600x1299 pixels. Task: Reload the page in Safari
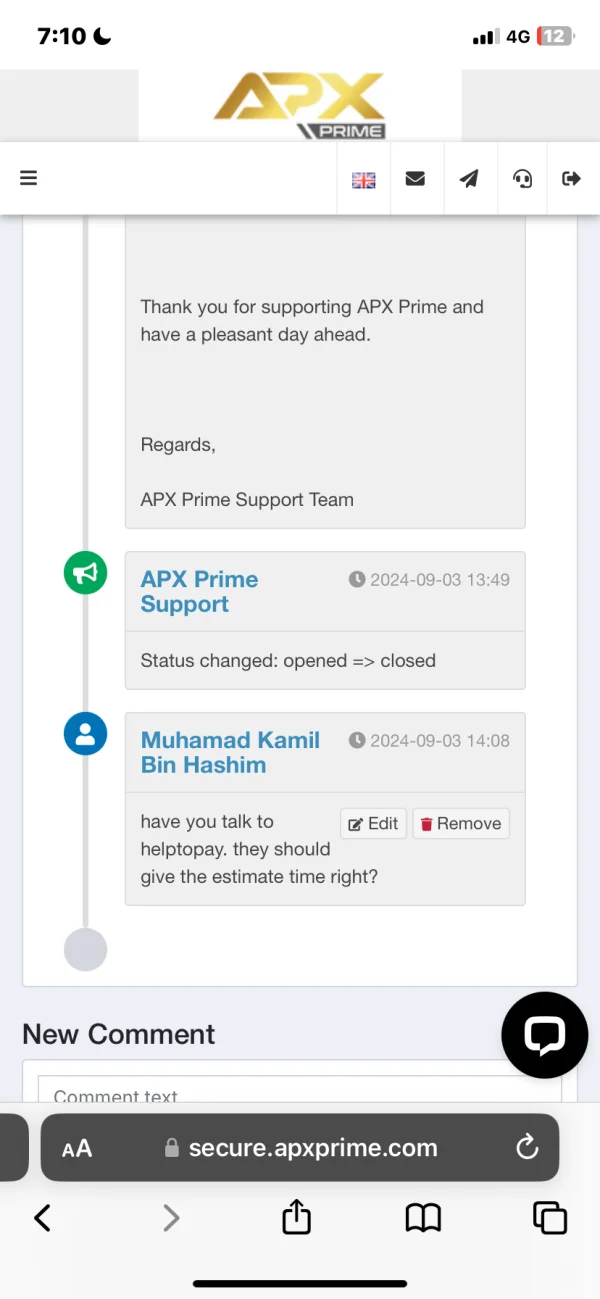tap(527, 1148)
